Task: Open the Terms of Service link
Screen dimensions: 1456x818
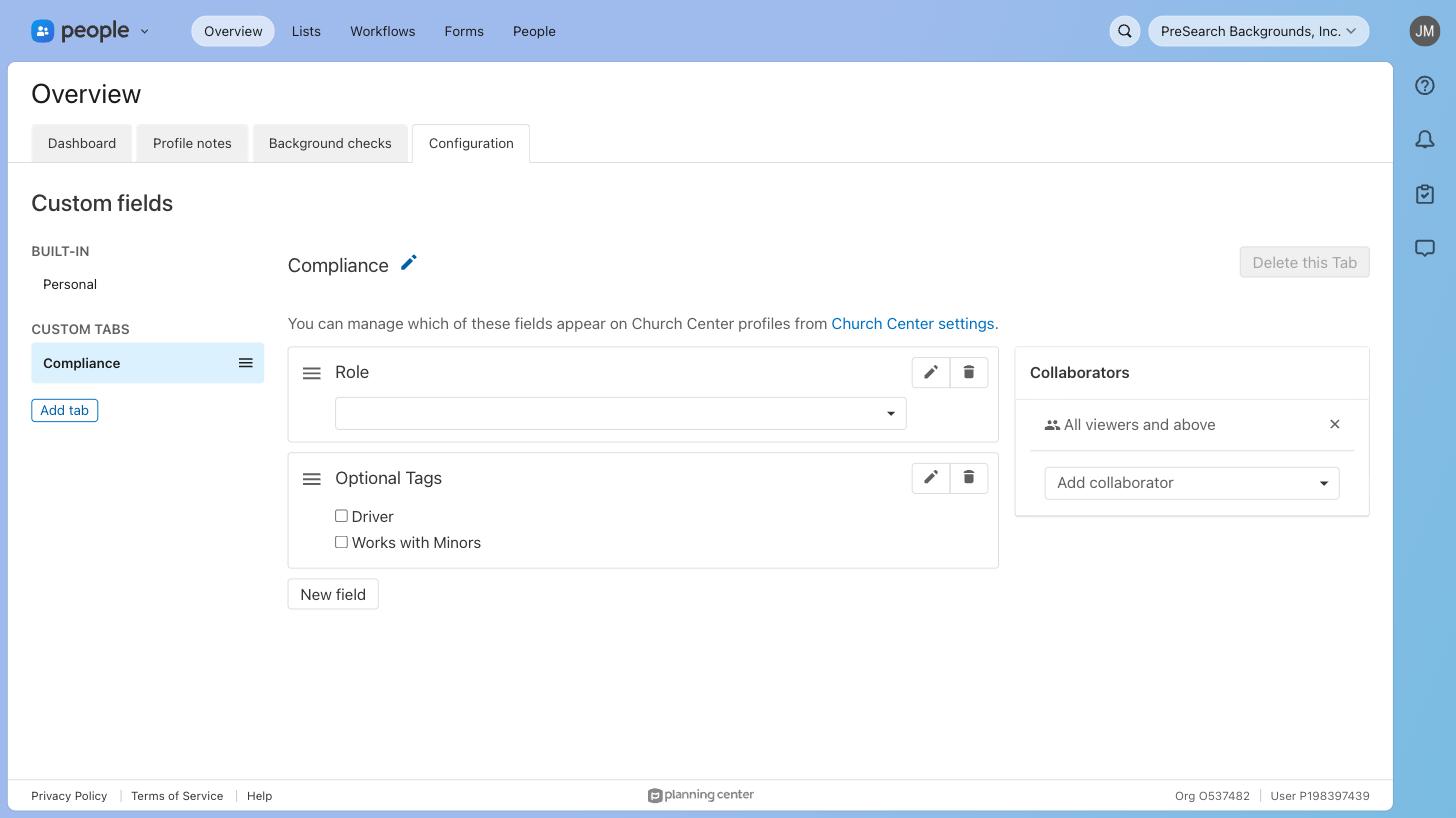Action: click(177, 796)
